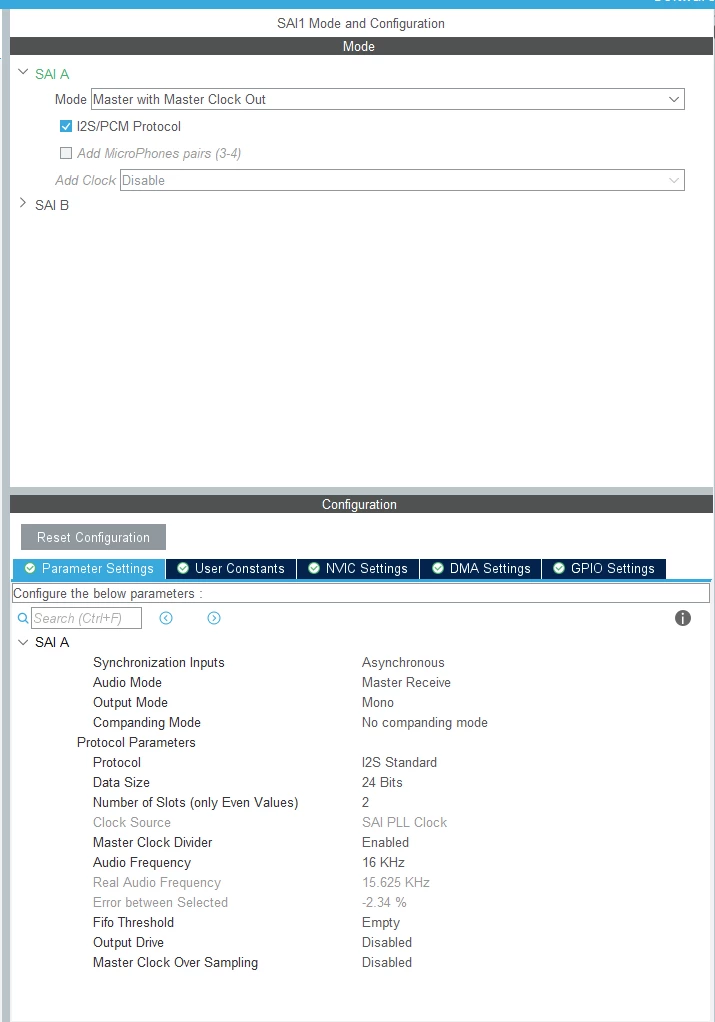Select Master Clock Divider Enabled value

[385, 842]
